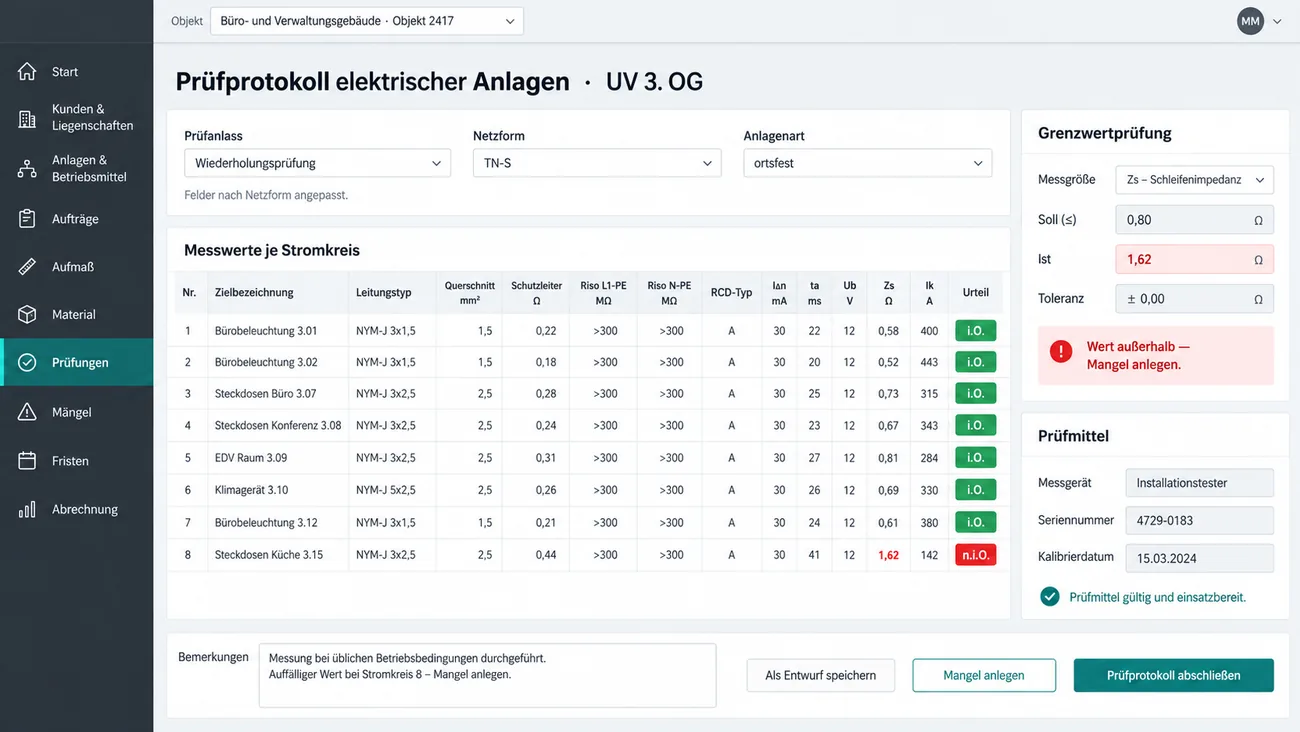
Task: Expand the user menu chevron
Action: click(1277, 21)
